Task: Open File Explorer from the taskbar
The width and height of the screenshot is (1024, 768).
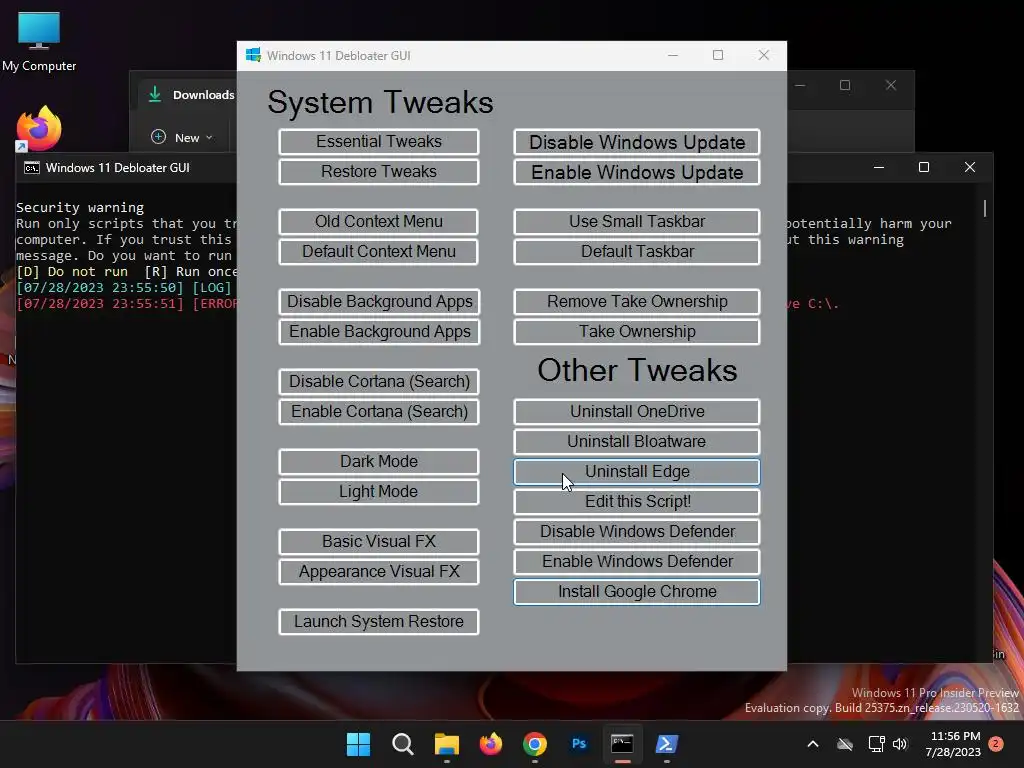Action: pyautogui.click(x=447, y=744)
